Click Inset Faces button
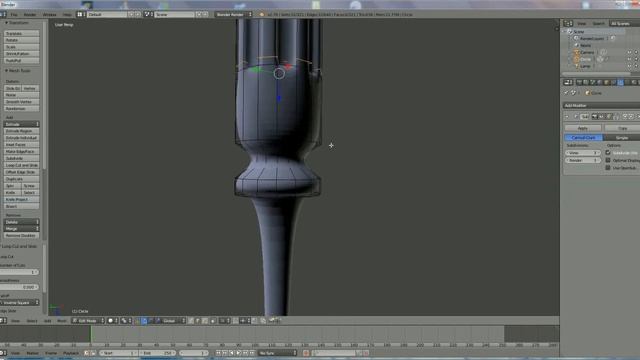 (21, 144)
